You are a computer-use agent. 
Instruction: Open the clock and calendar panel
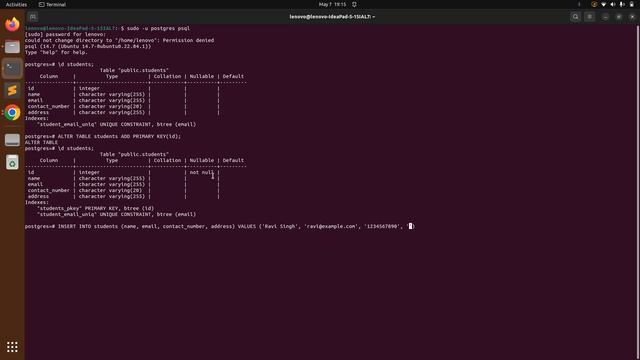click(x=332, y=4)
